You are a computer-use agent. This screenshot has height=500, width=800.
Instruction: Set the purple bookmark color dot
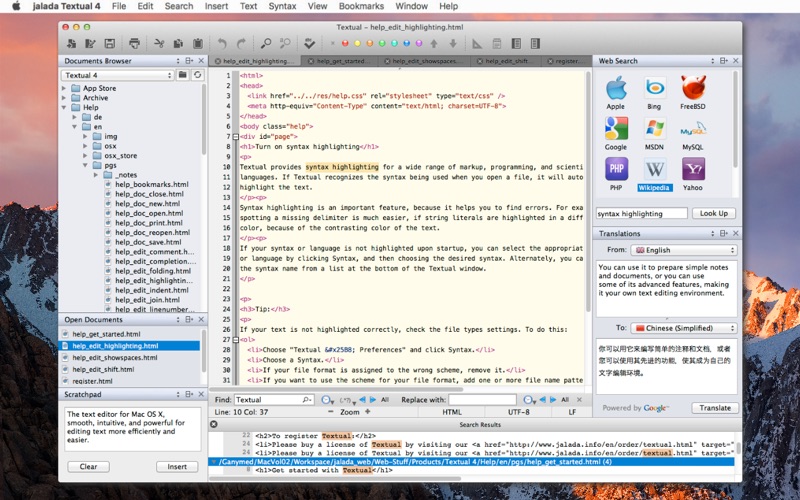(x=419, y=43)
